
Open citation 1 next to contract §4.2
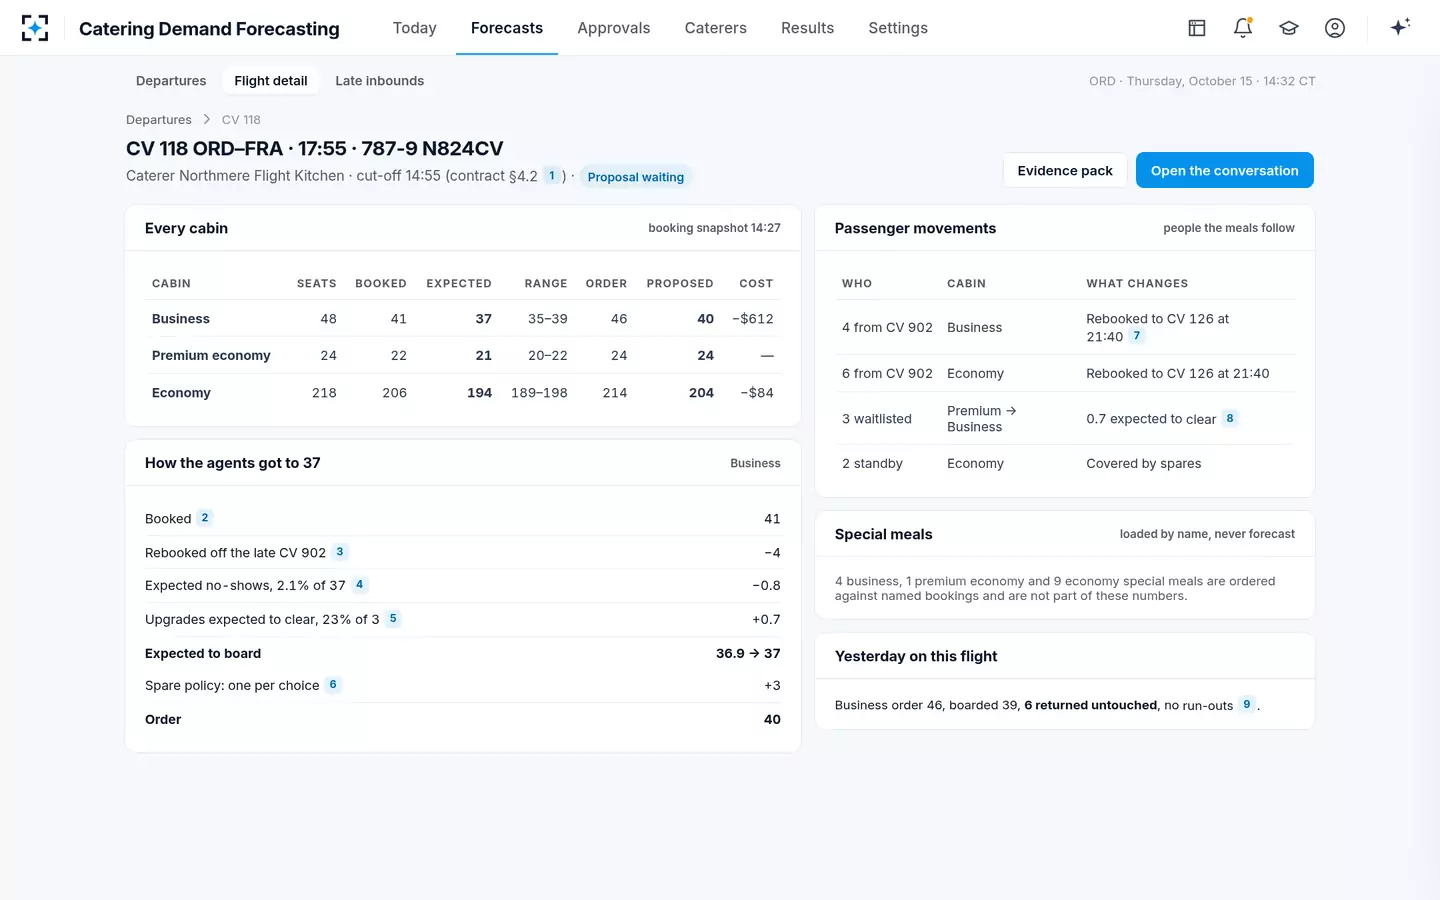pos(552,176)
